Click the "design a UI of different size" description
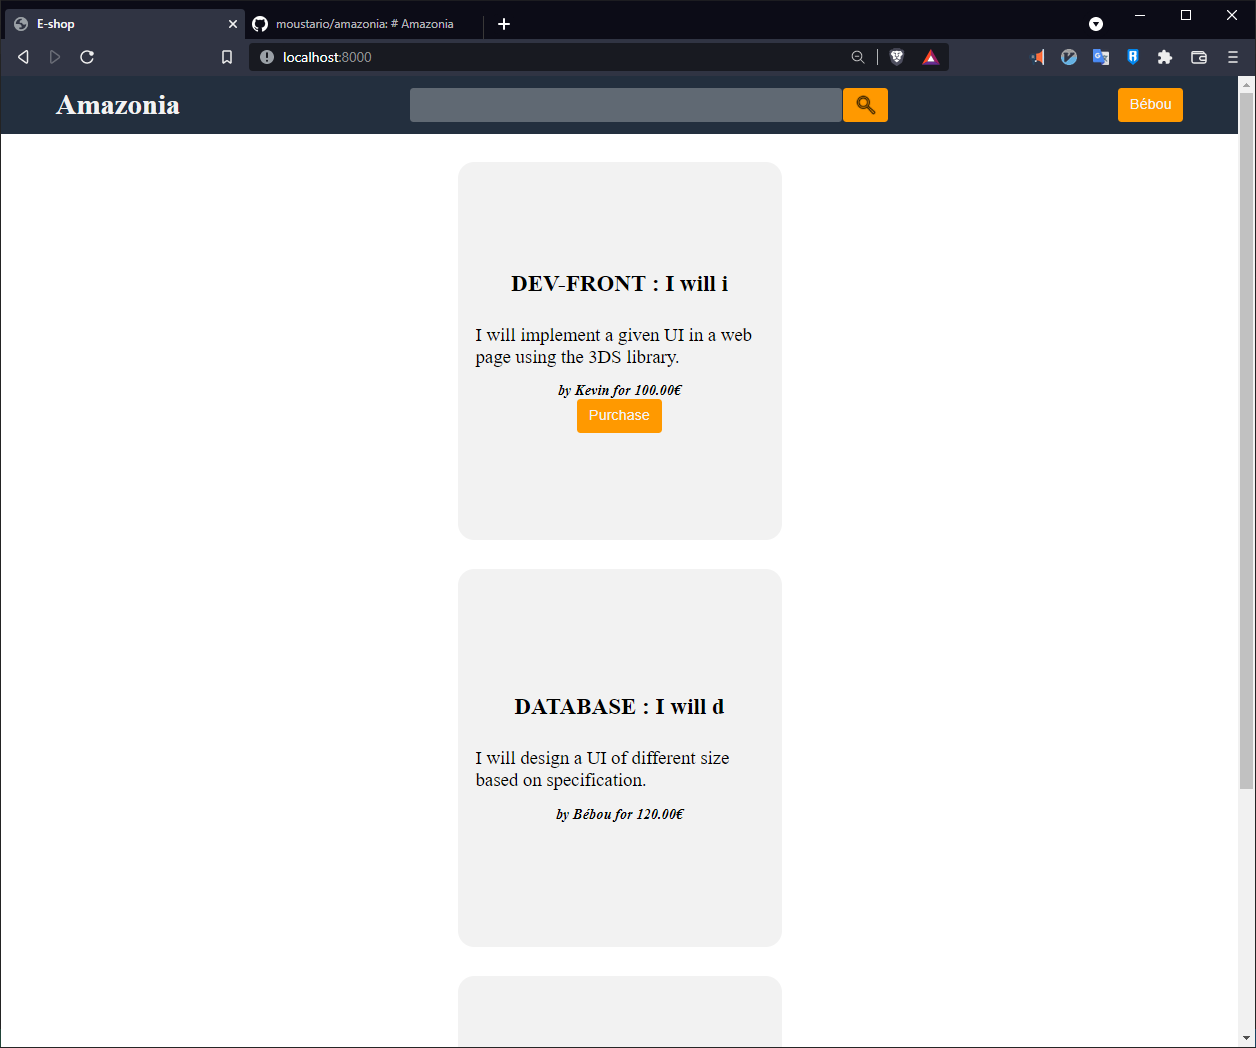The width and height of the screenshot is (1256, 1048). 603,769
